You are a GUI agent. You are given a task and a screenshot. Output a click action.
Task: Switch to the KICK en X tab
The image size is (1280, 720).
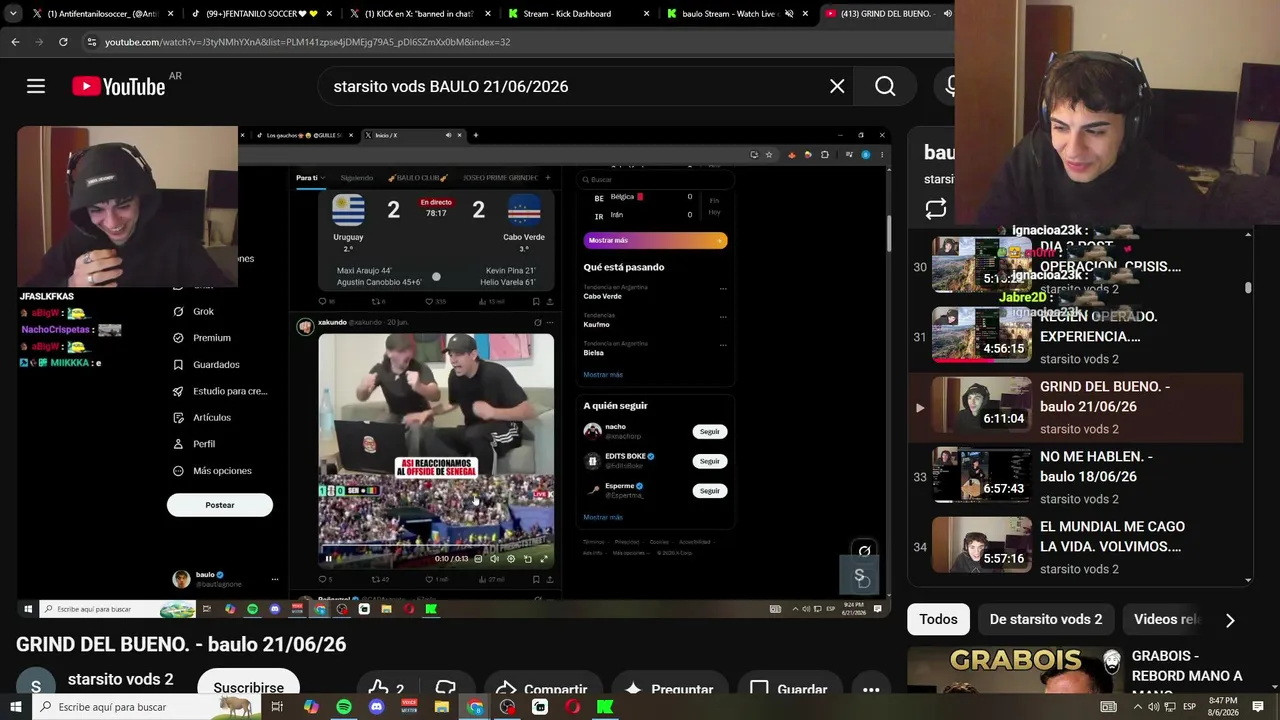(x=420, y=14)
